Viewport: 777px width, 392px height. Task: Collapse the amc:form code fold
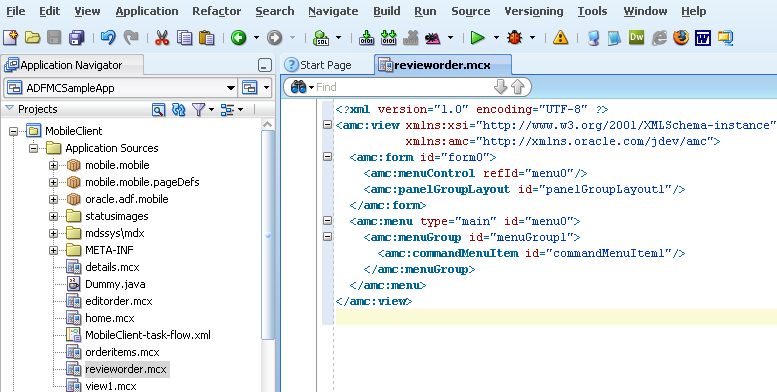pos(328,157)
